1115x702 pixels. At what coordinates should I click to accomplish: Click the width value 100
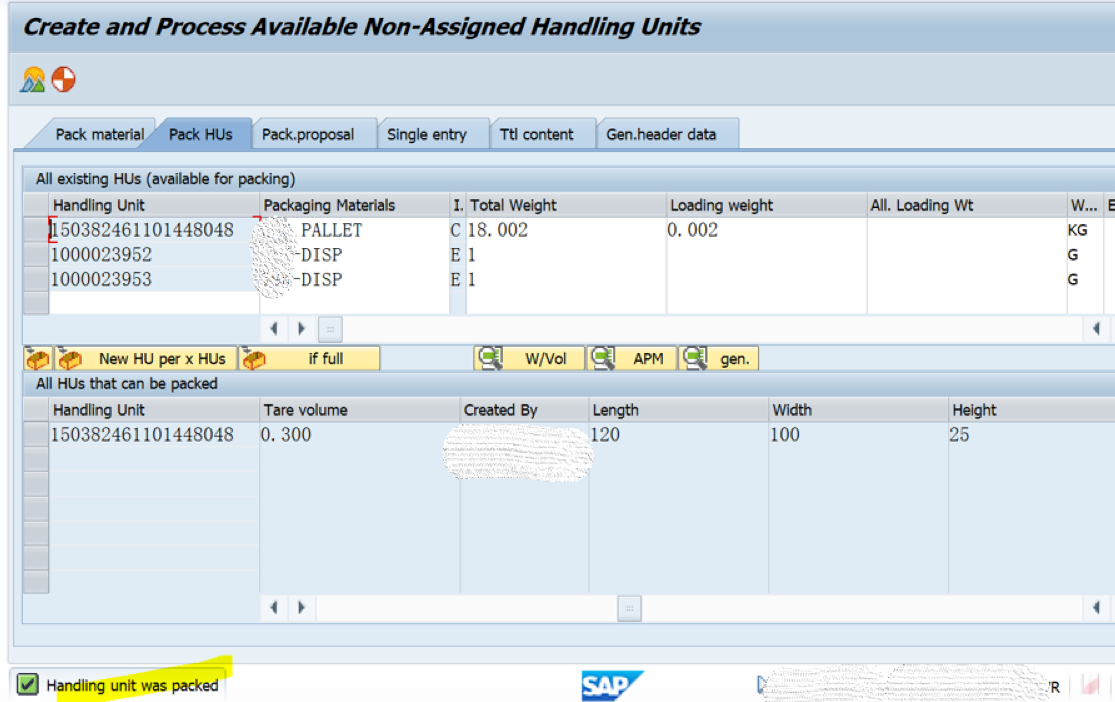pos(785,435)
